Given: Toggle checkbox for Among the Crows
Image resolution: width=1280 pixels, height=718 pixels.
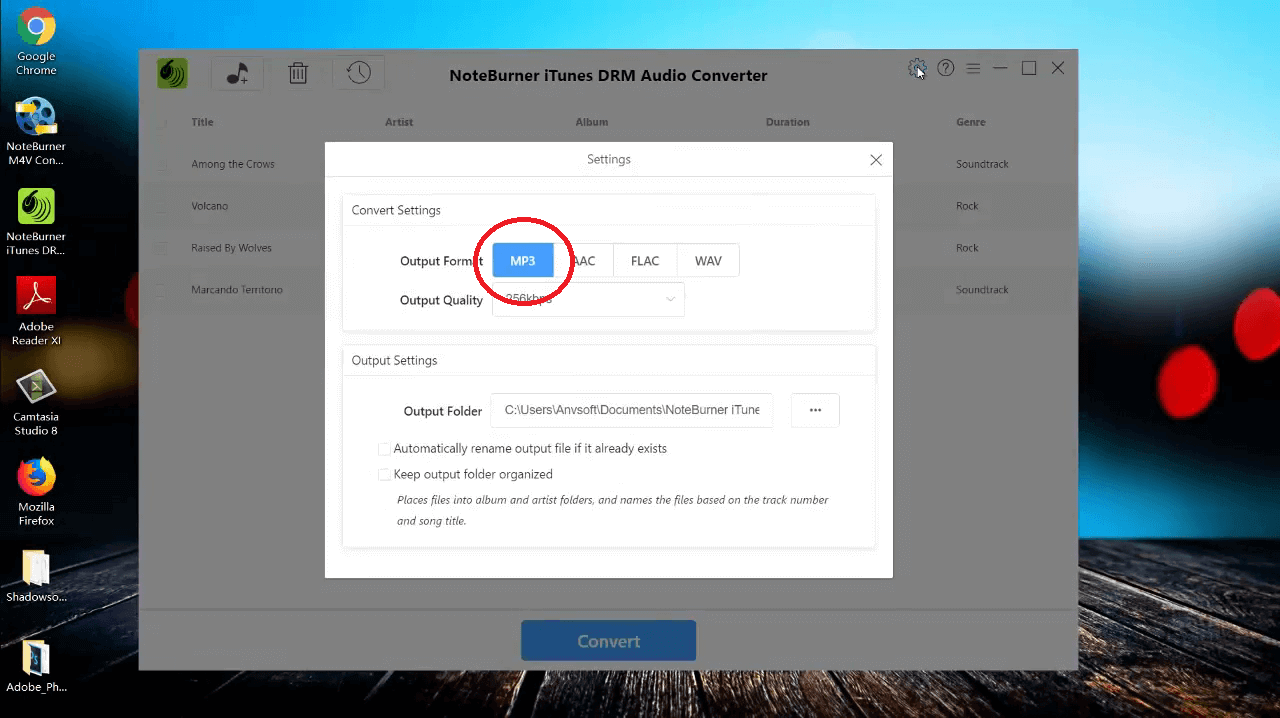Looking at the screenshot, I should coord(161,164).
